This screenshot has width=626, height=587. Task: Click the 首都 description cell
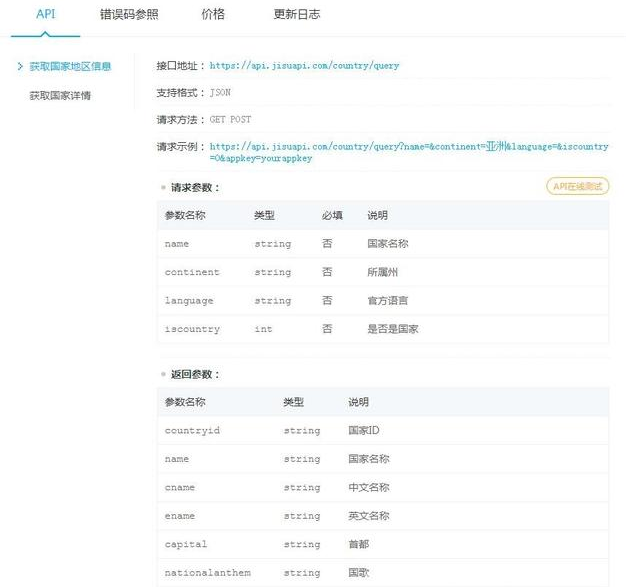click(x=359, y=544)
